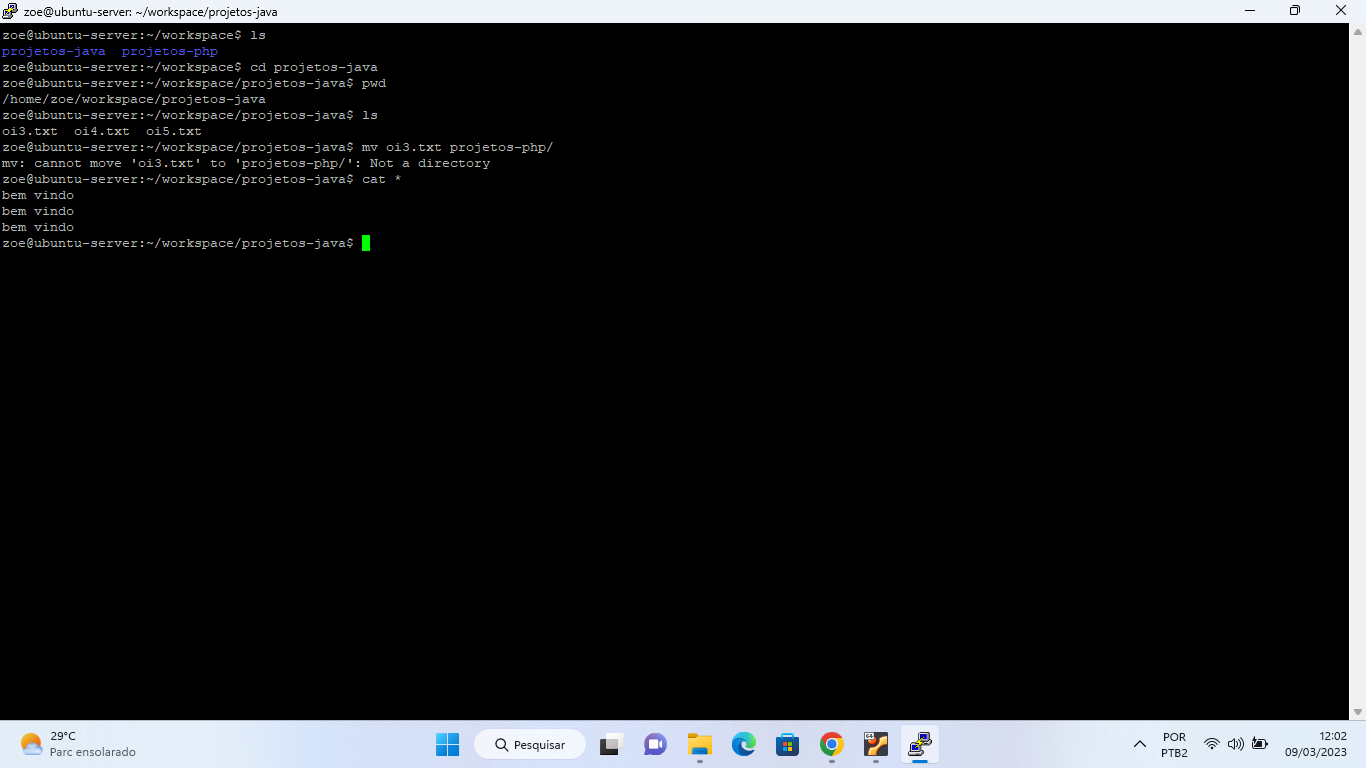The image size is (1366, 768).
Task: Click the window title zoe@ubuntu-server text
Action: pyautogui.click(x=151, y=12)
